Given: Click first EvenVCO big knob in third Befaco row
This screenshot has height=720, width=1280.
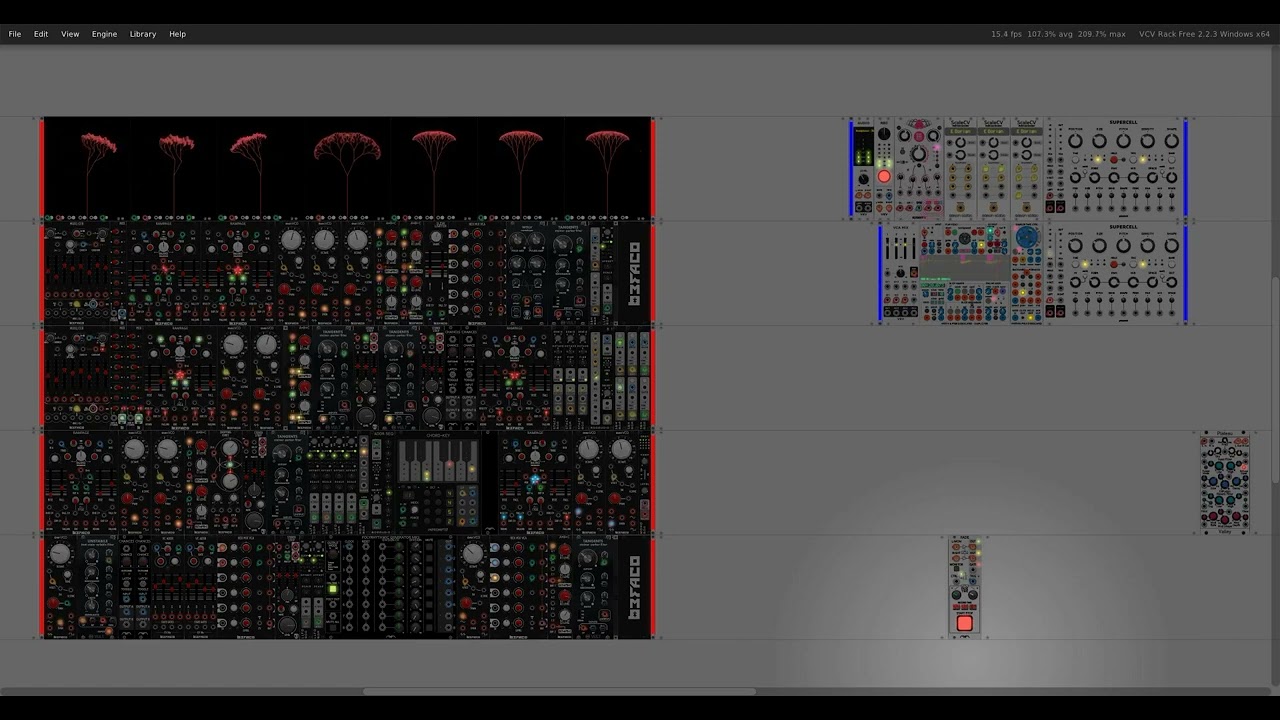Looking at the screenshot, I should [x=233, y=345].
